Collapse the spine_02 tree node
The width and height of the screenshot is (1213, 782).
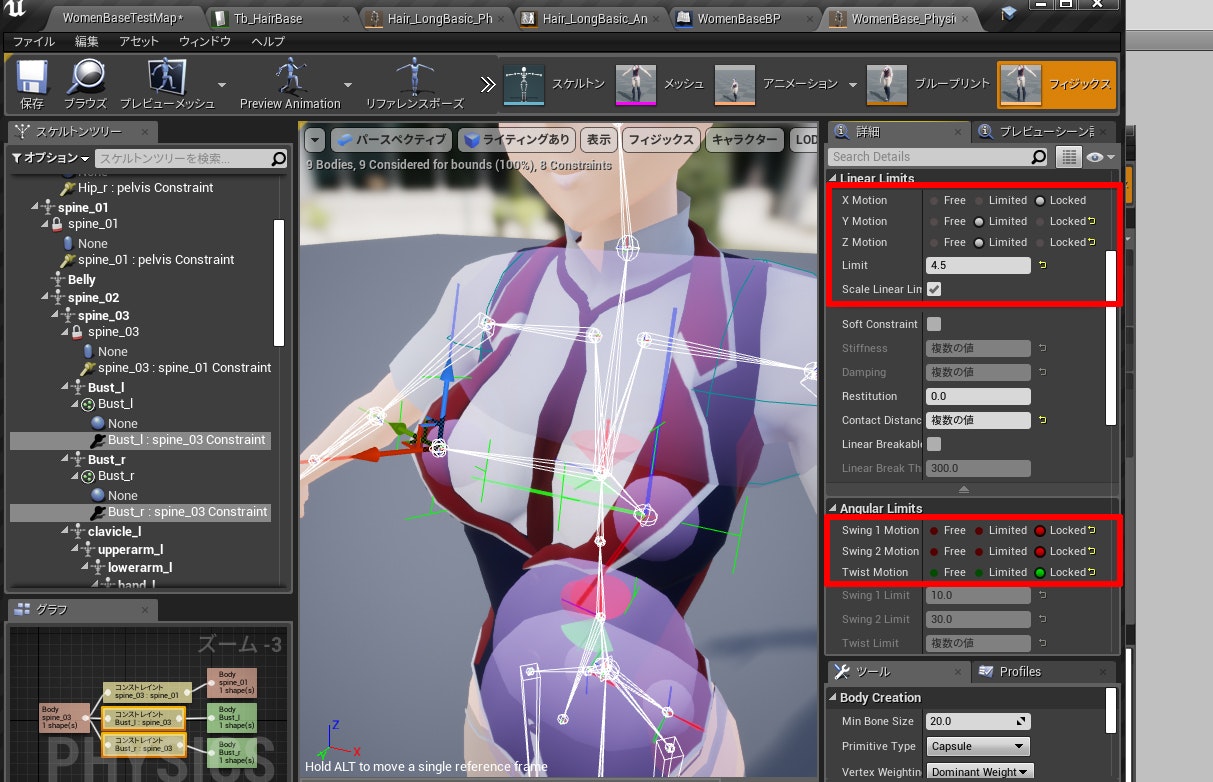pyautogui.click(x=47, y=298)
